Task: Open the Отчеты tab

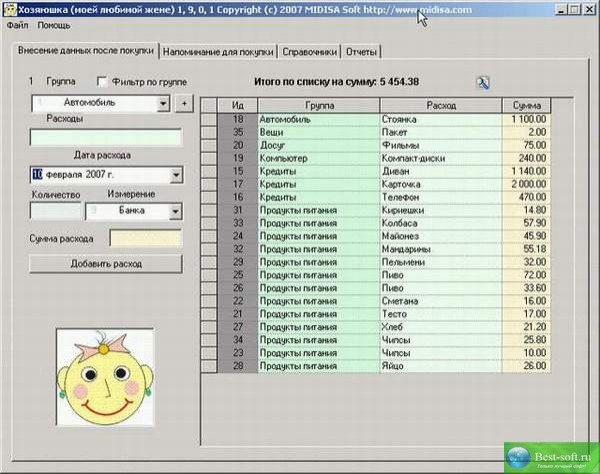Action: click(x=361, y=51)
